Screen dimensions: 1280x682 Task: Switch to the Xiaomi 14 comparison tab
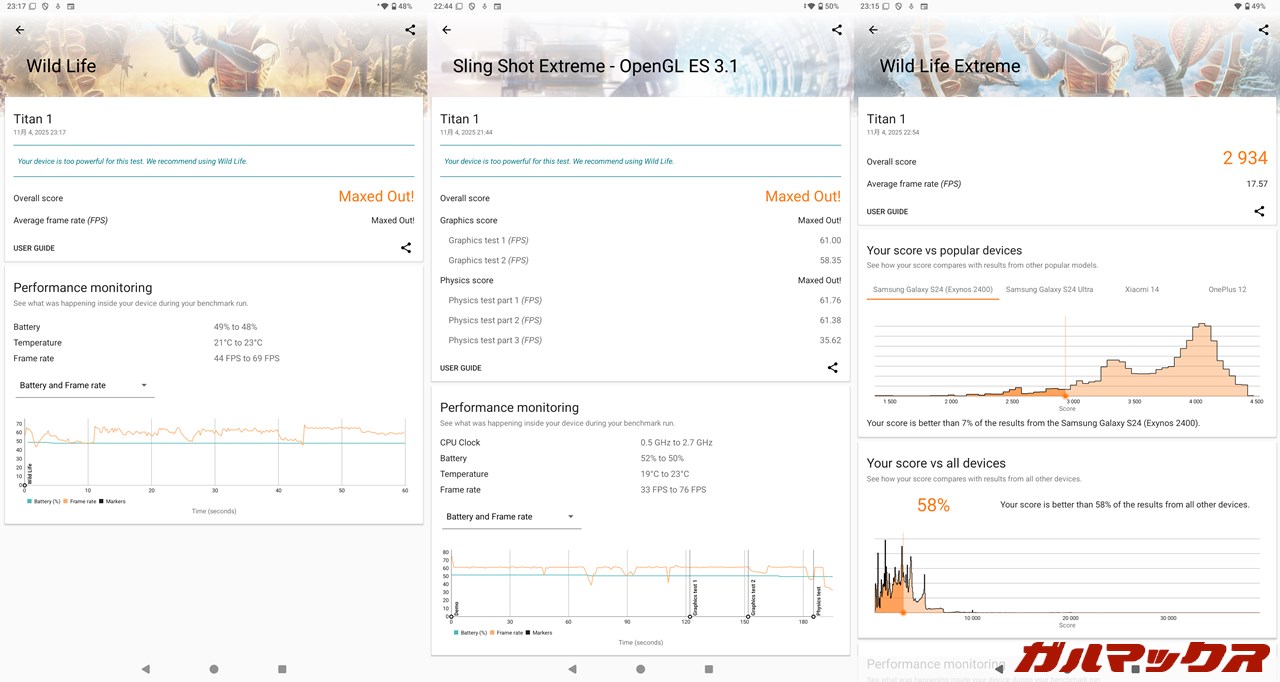click(1141, 289)
